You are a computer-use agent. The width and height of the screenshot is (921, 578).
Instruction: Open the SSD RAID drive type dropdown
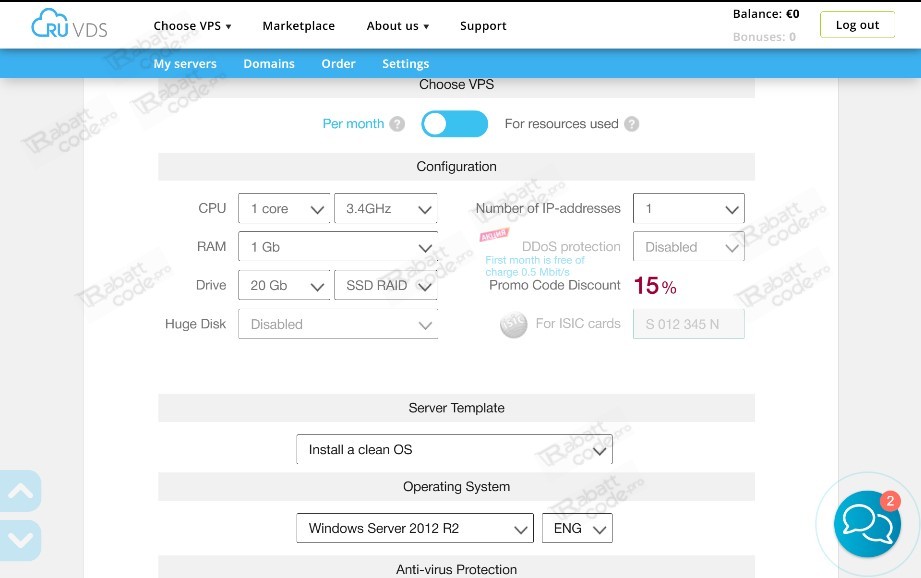coord(385,285)
